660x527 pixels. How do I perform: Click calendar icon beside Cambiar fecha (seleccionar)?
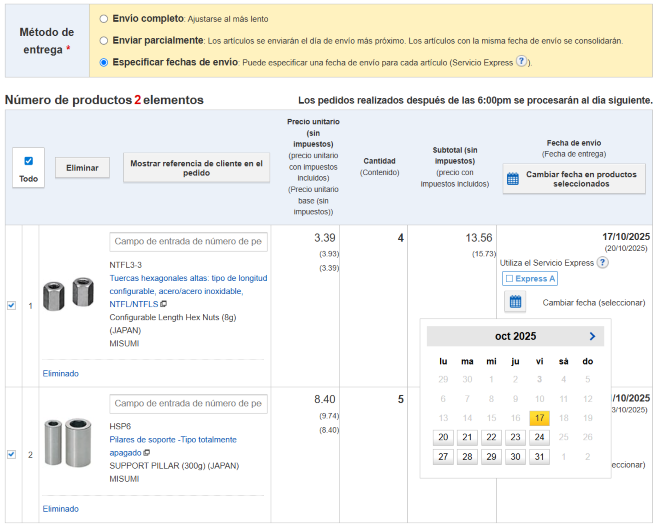click(514, 301)
